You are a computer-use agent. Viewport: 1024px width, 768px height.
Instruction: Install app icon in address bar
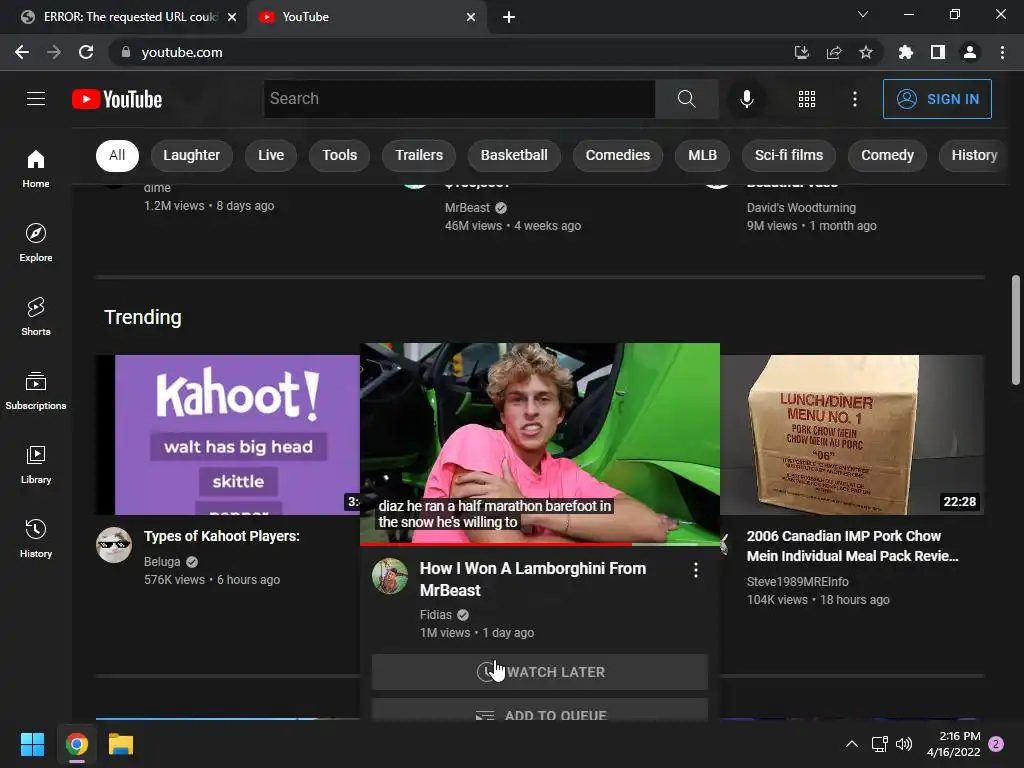[x=801, y=52]
